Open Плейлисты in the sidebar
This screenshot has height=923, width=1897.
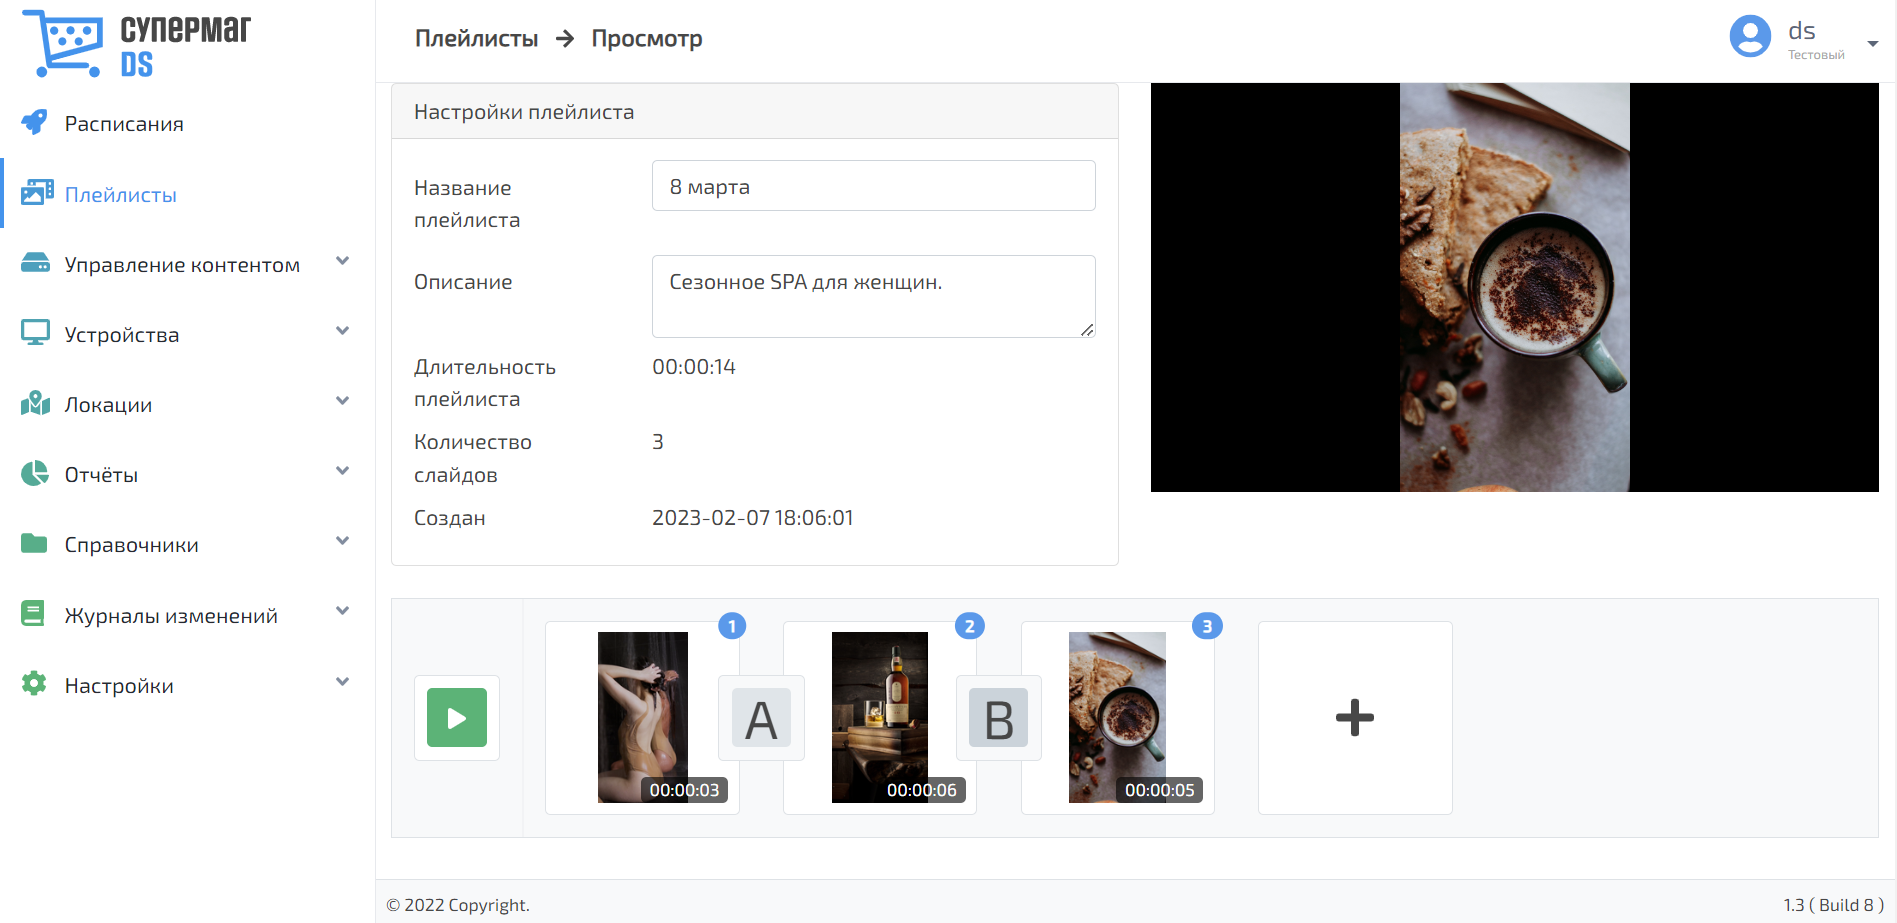click(x=120, y=195)
